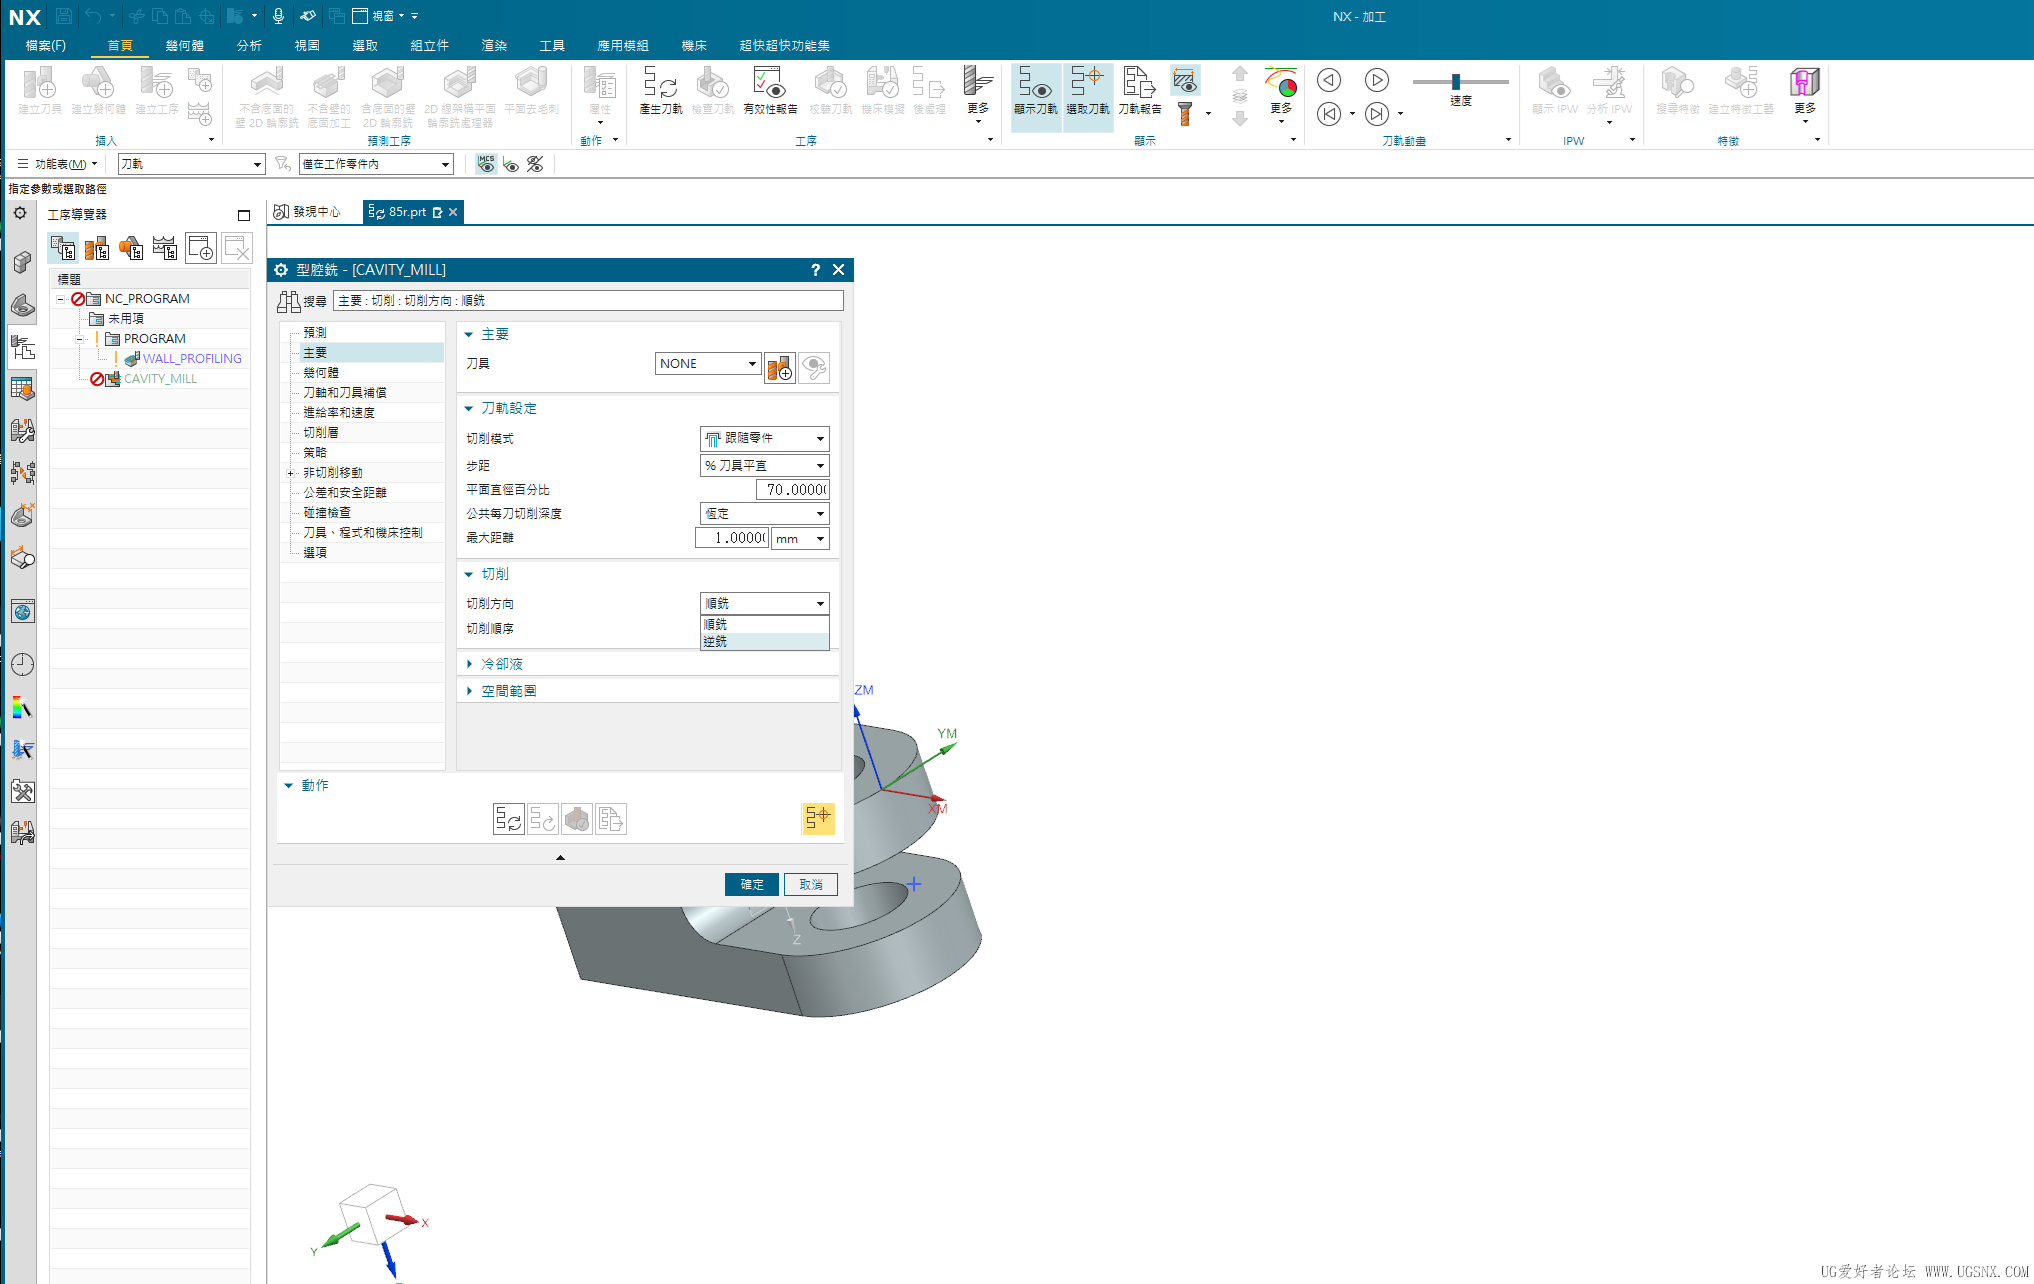
Task: Select 幾何體 in dialog tree
Action: [321, 372]
